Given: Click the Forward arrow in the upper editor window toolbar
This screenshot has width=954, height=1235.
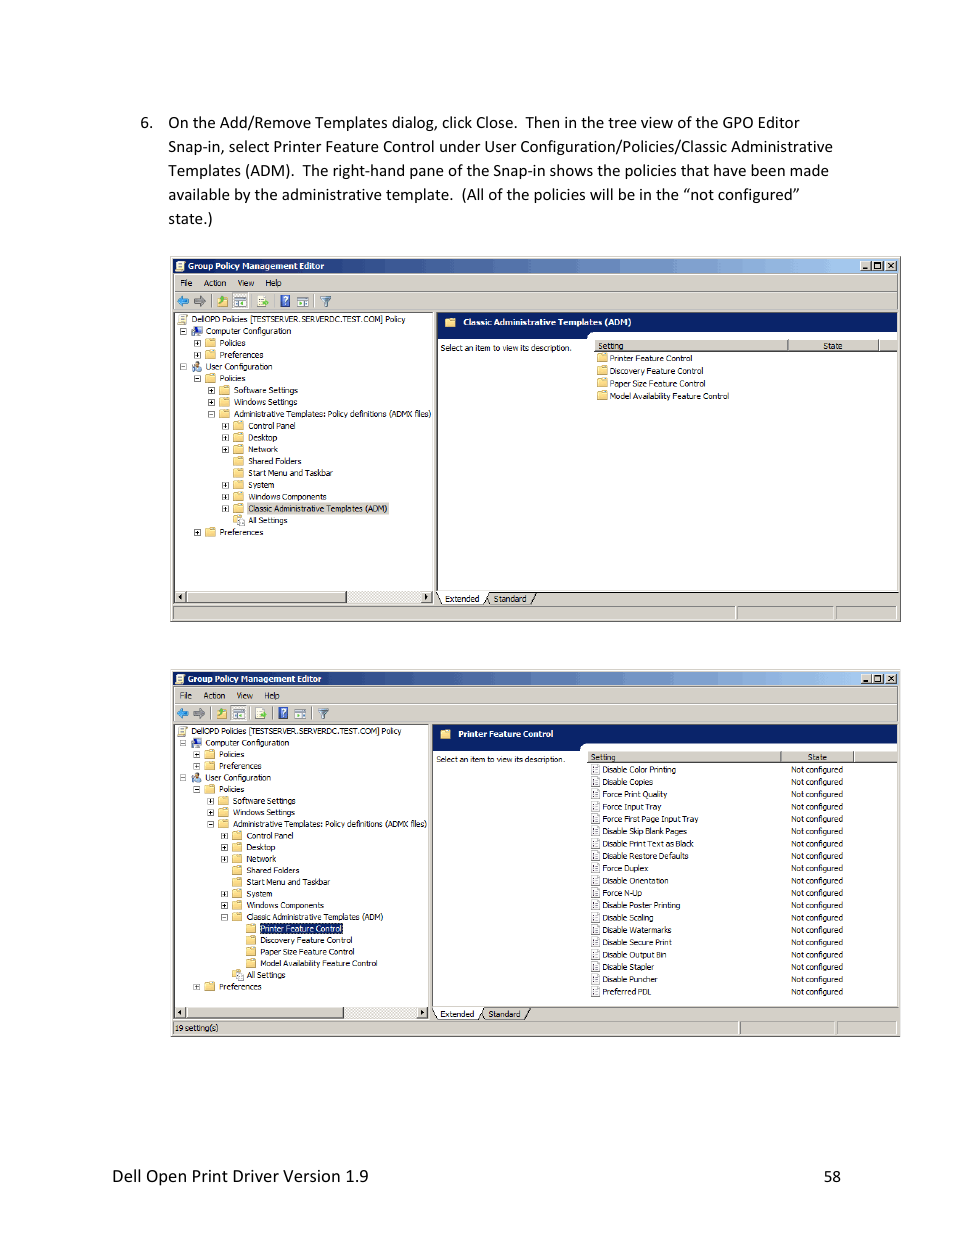Looking at the screenshot, I should pos(200,301).
